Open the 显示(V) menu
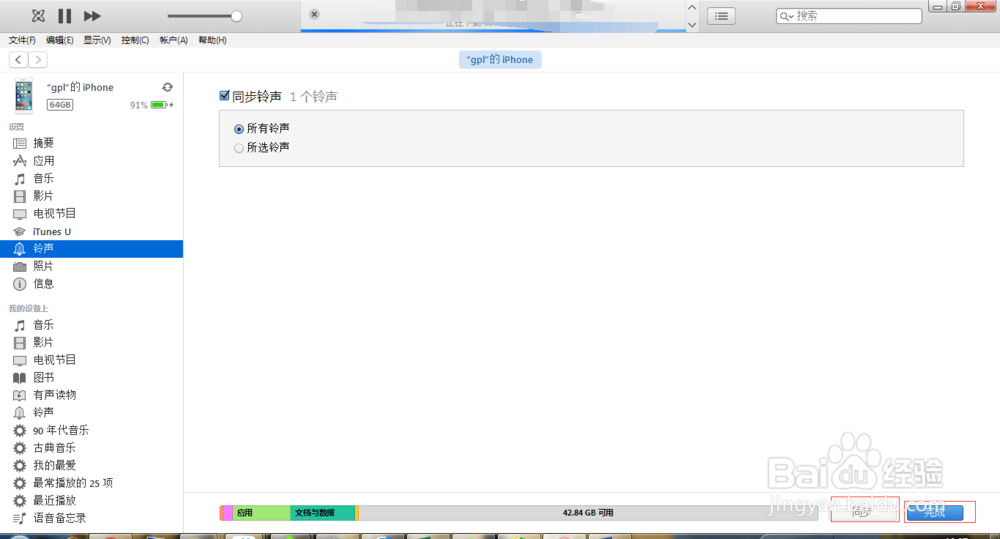 coord(97,40)
